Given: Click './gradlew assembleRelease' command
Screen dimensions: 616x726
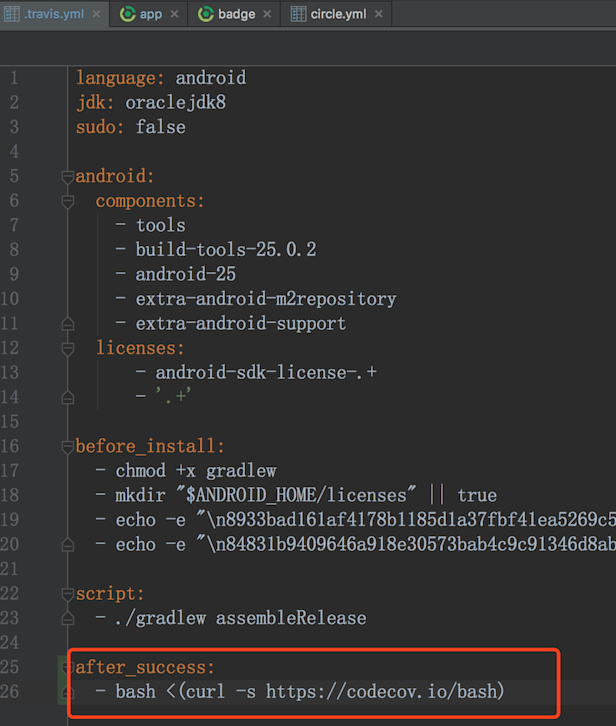Looking at the screenshot, I should (x=241, y=618).
